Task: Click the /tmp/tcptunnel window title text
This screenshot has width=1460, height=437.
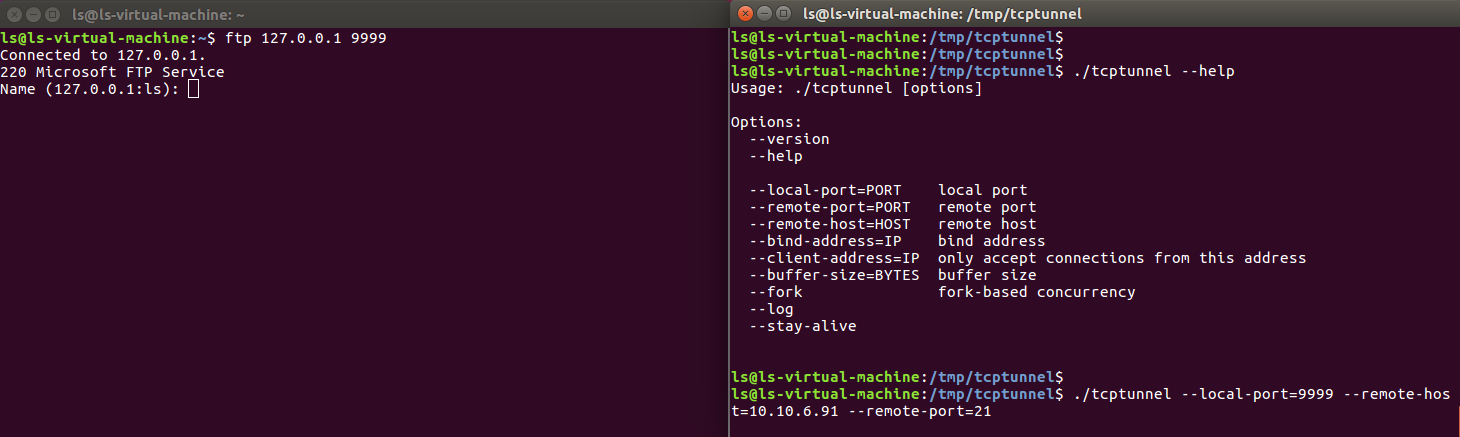Action: point(942,13)
